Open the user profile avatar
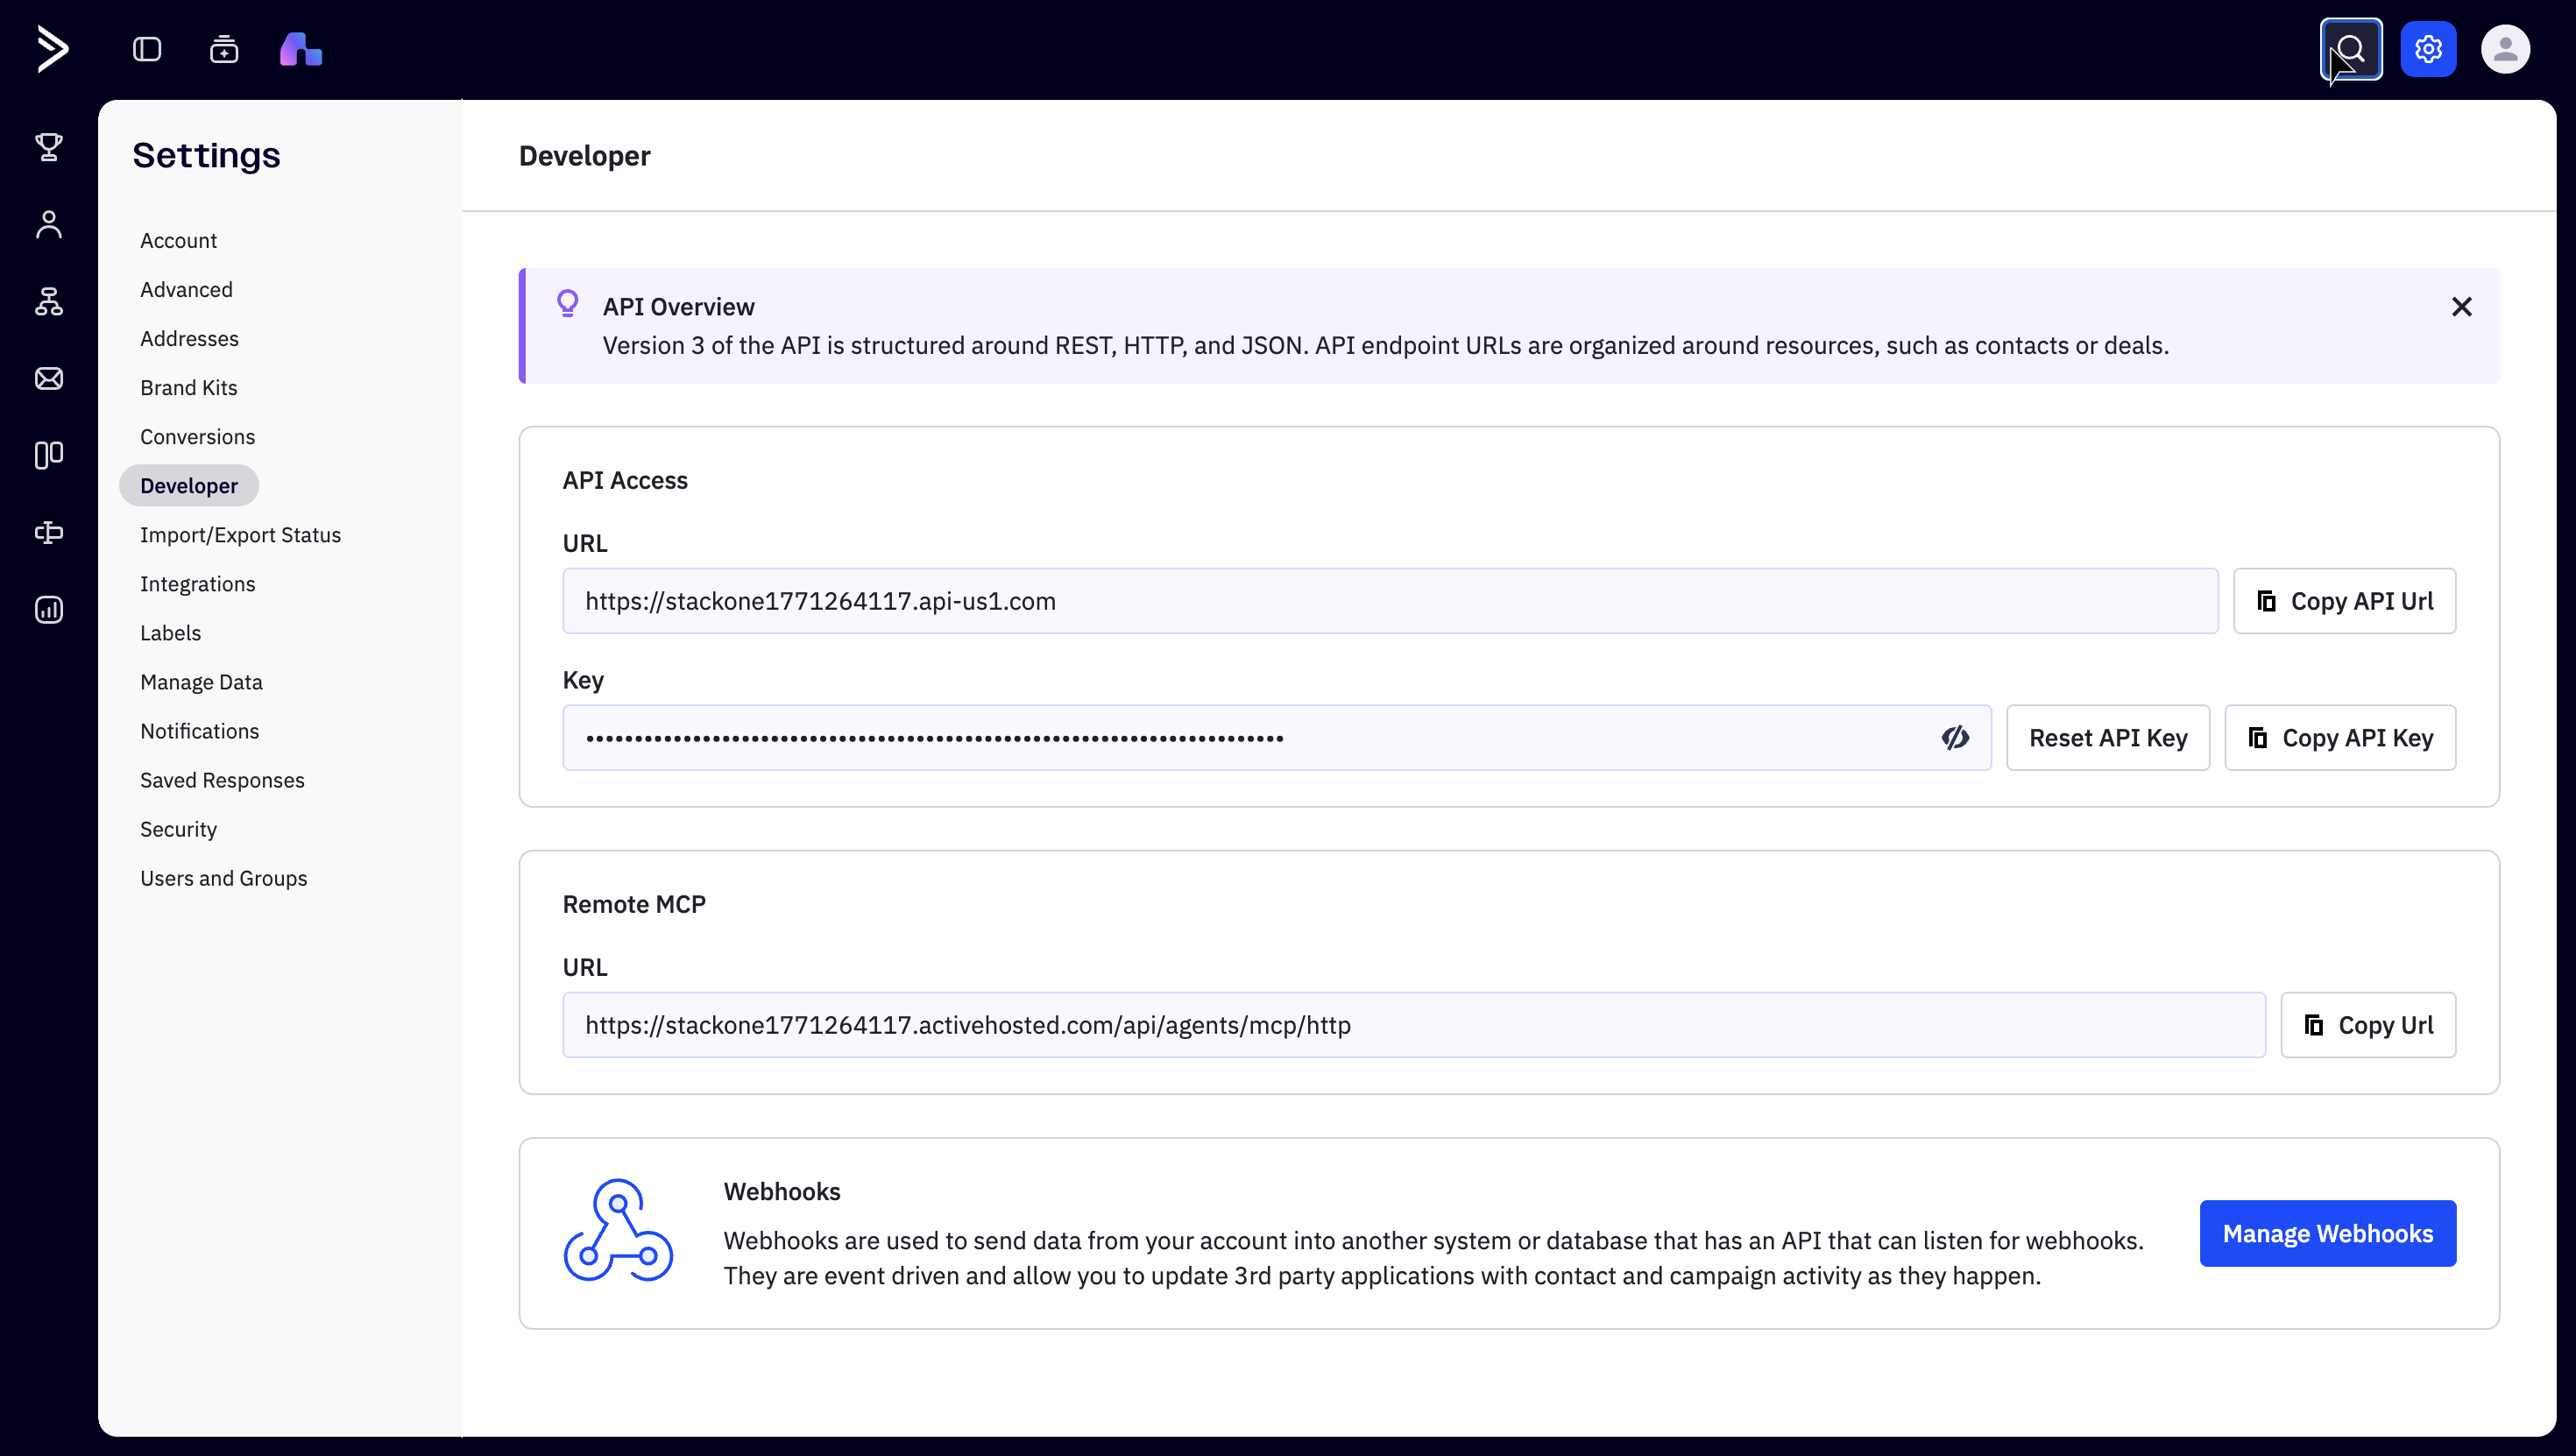 tap(2505, 49)
